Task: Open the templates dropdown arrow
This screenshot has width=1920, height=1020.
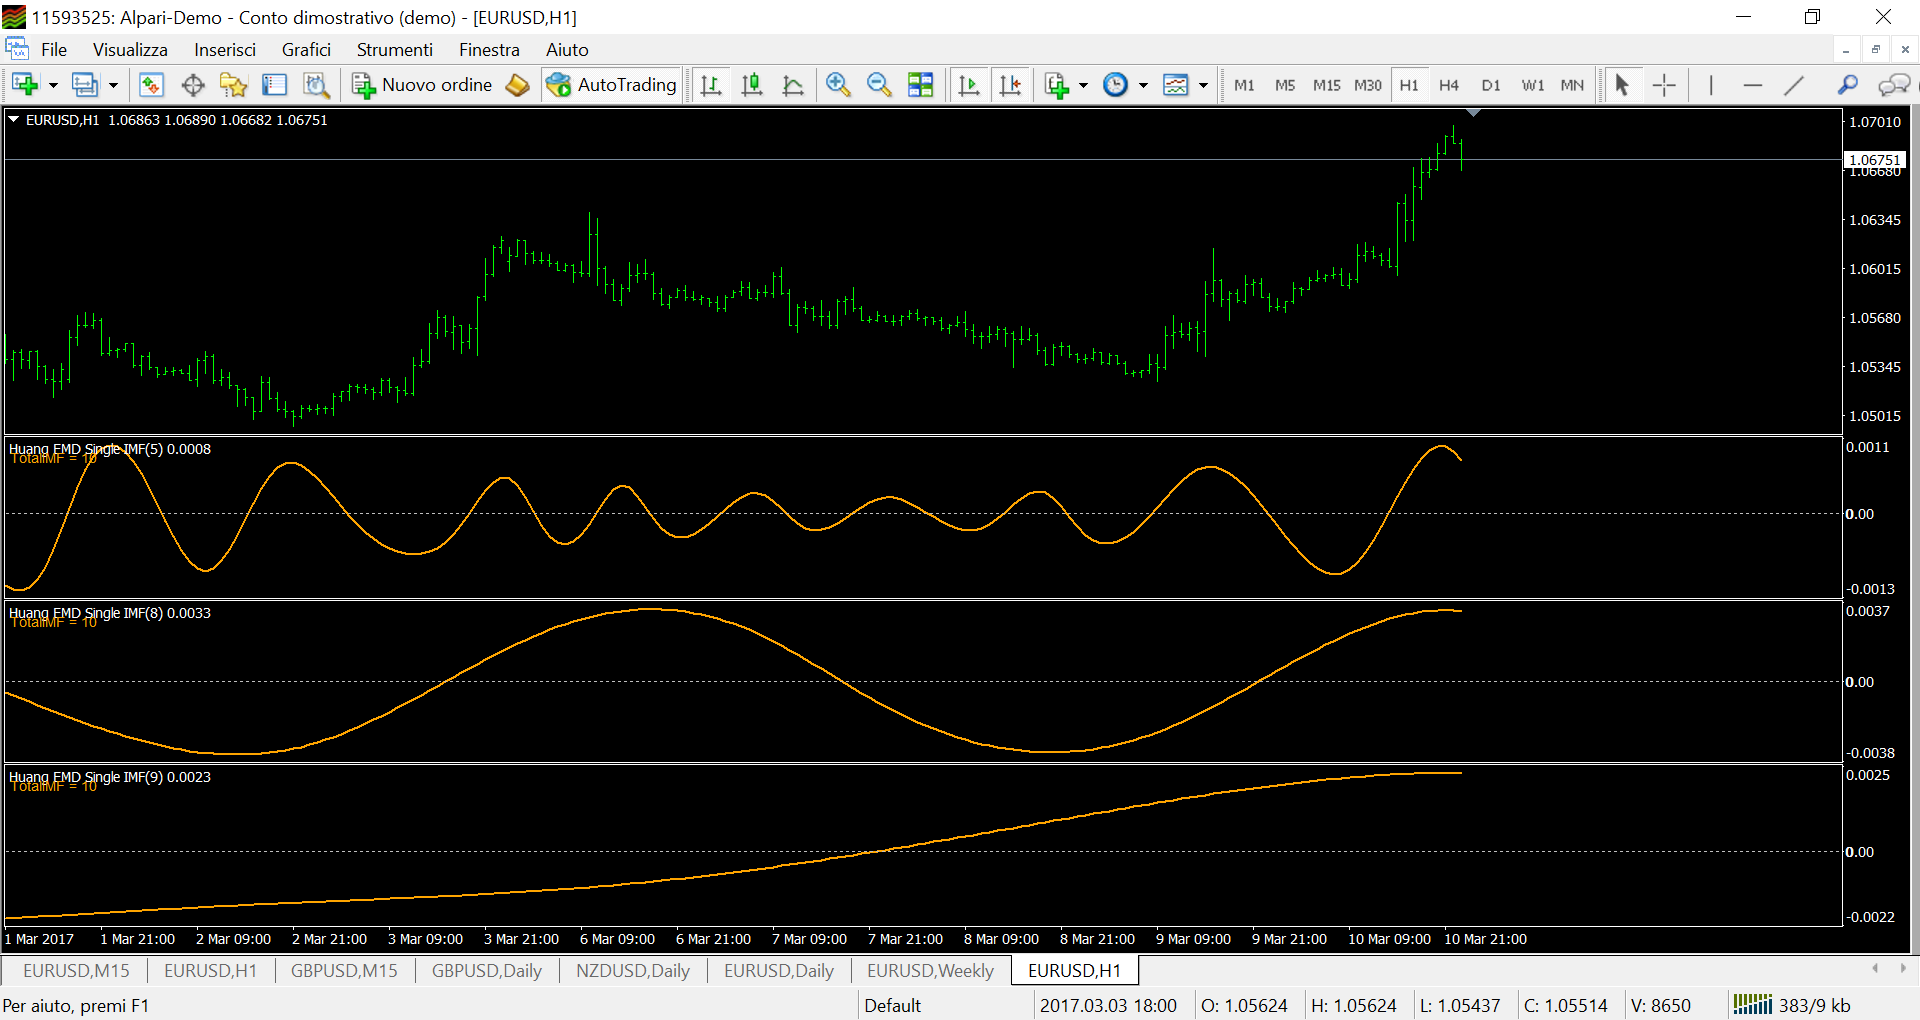Action: tap(1203, 86)
